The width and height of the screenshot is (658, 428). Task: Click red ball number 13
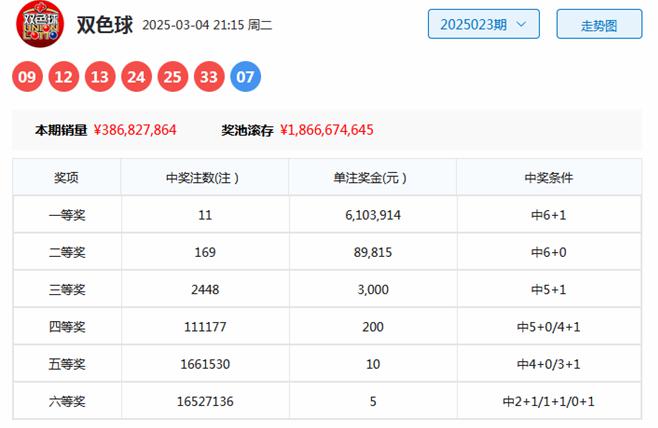click(x=101, y=76)
